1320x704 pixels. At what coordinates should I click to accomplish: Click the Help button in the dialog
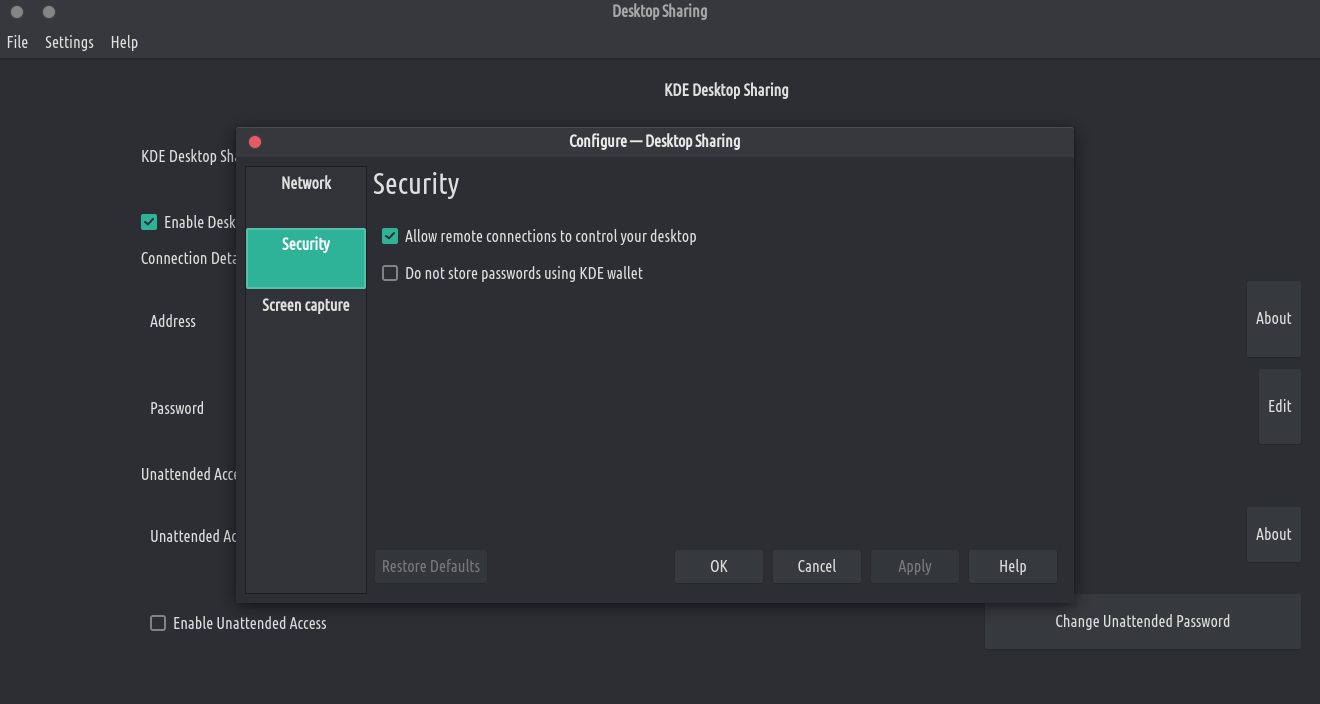click(x=1012, y=566)
